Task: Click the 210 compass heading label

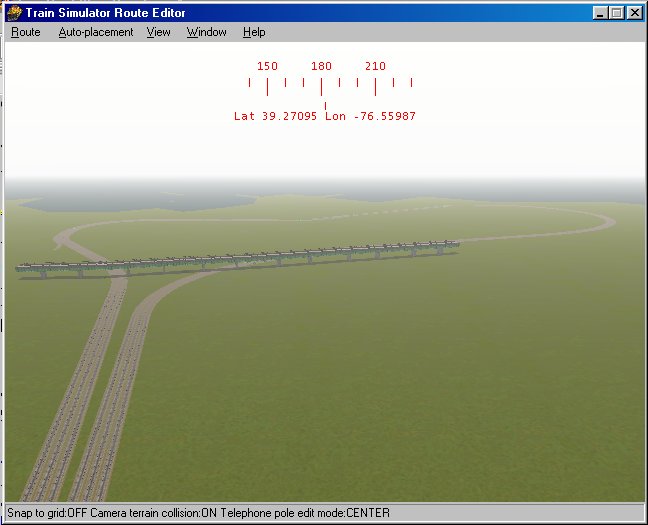Action: (375, 66)
